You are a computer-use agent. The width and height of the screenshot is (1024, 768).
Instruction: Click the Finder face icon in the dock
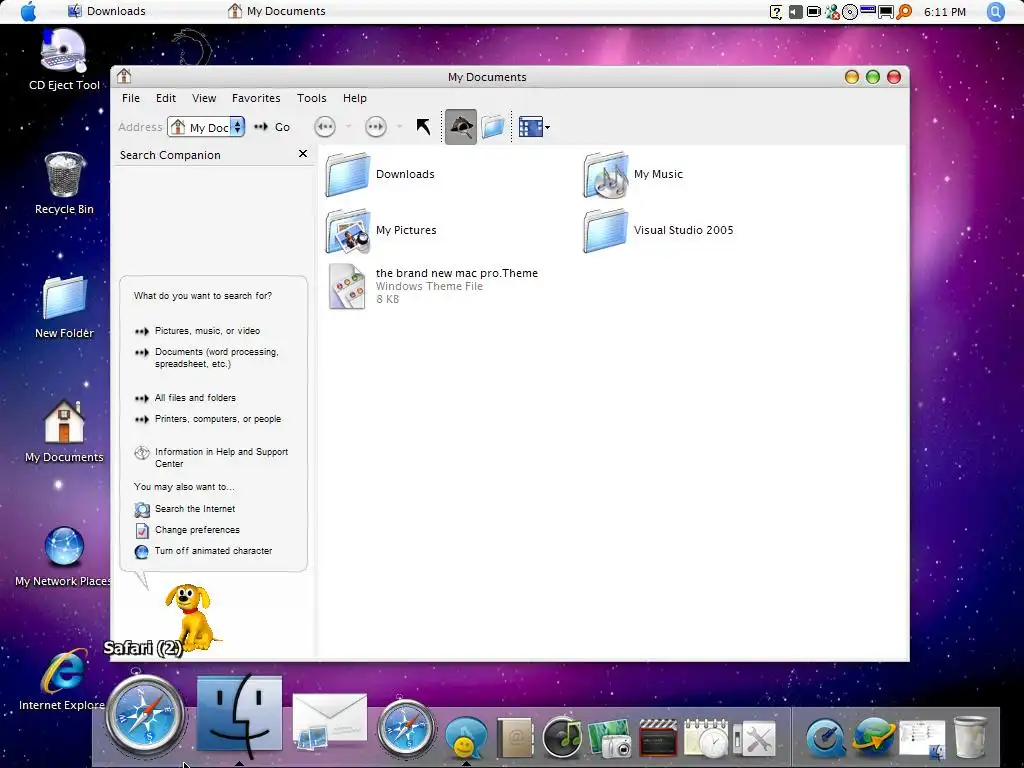click(x=240, y=713)
